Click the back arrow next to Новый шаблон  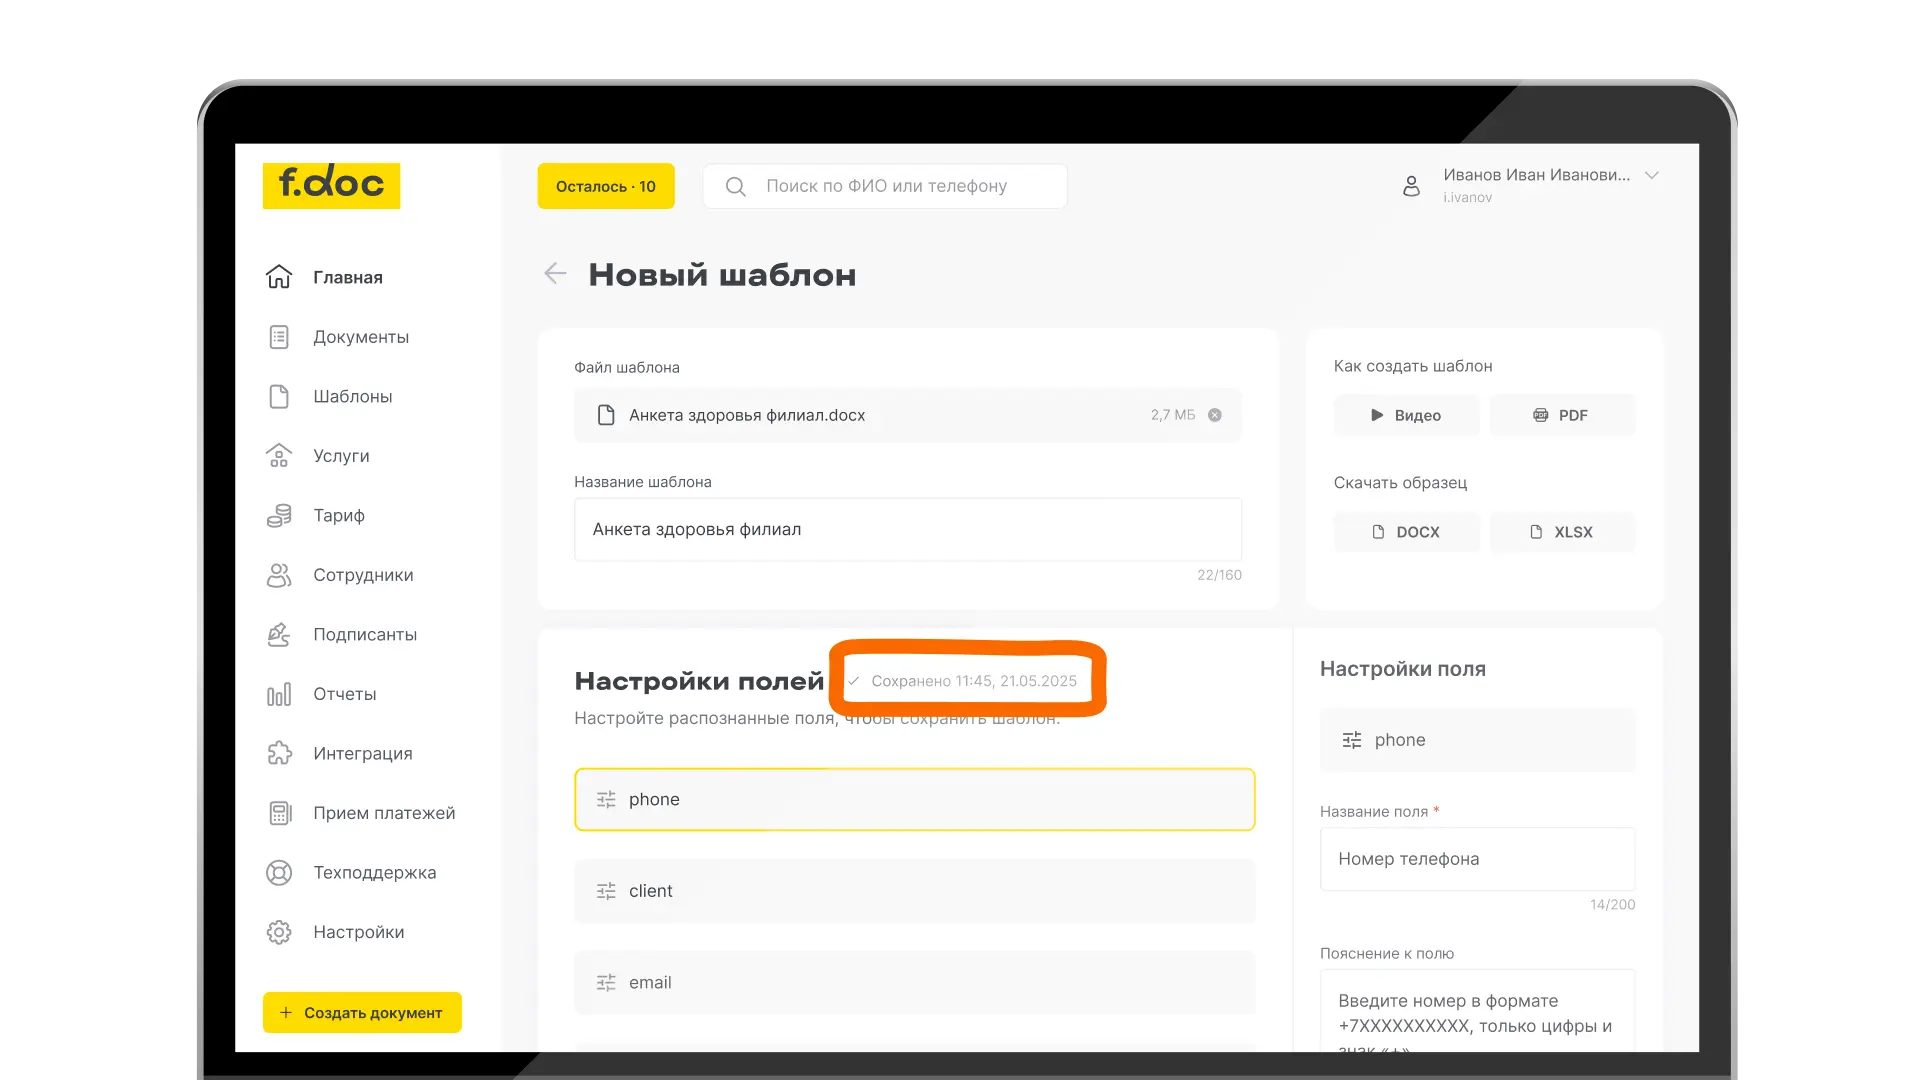(x=555, y=273)
